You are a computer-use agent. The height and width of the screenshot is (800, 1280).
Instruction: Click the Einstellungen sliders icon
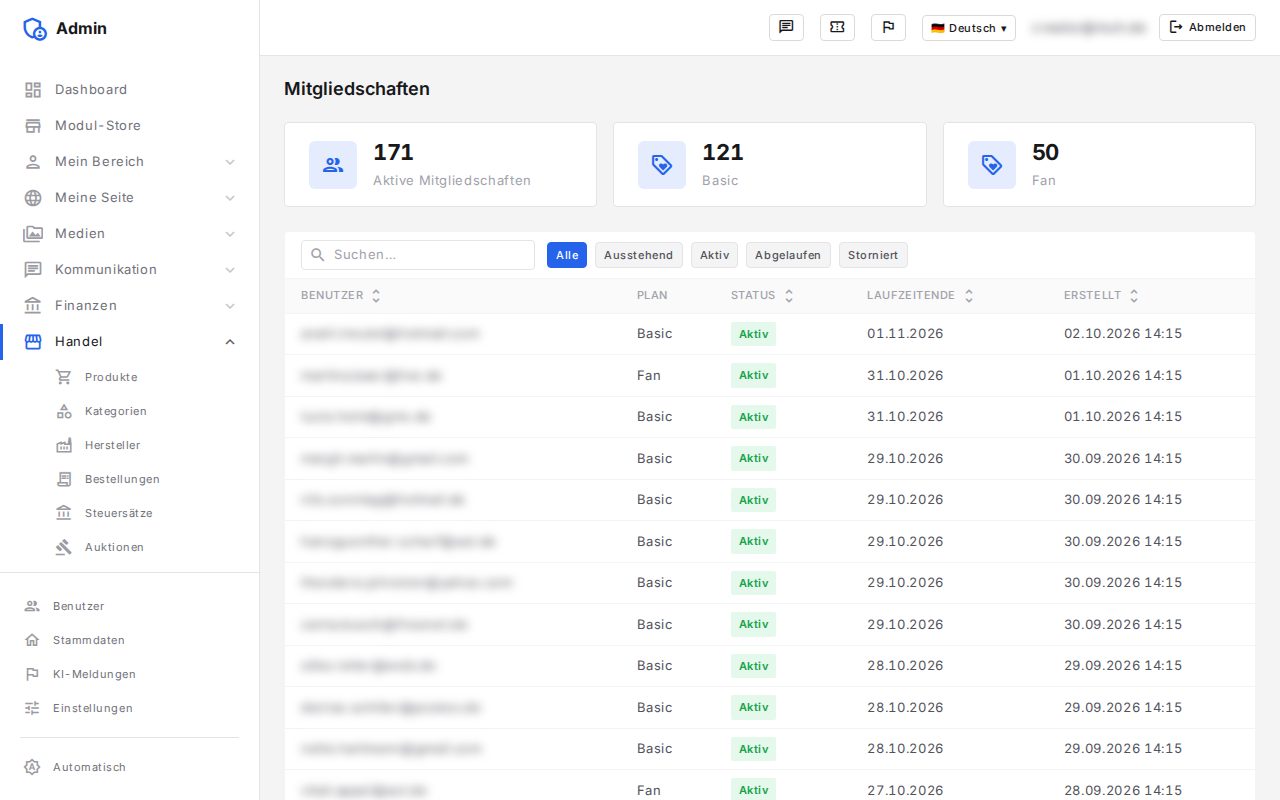coord(32,708)
